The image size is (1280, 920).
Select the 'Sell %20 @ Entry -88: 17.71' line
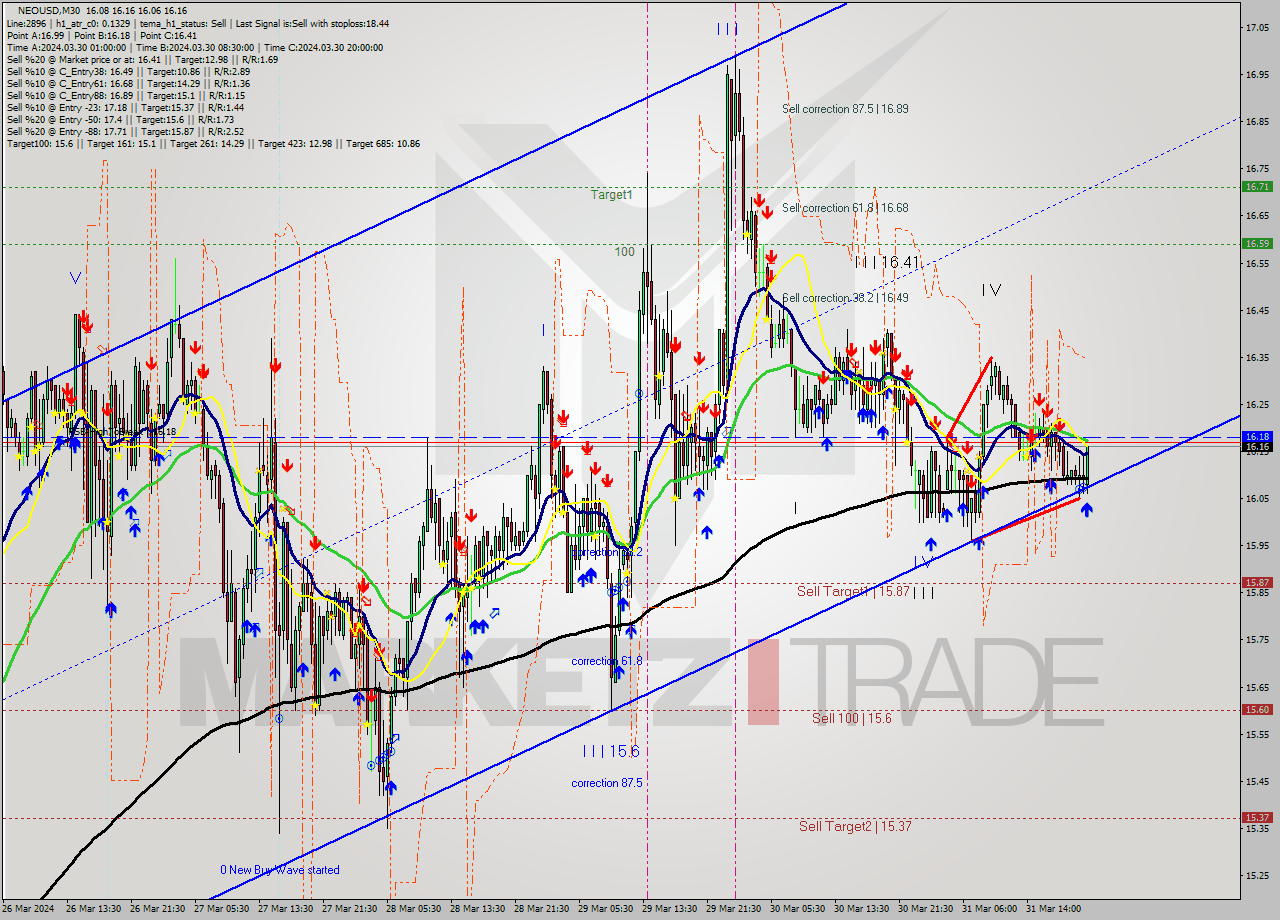click(x=128, y=131)
